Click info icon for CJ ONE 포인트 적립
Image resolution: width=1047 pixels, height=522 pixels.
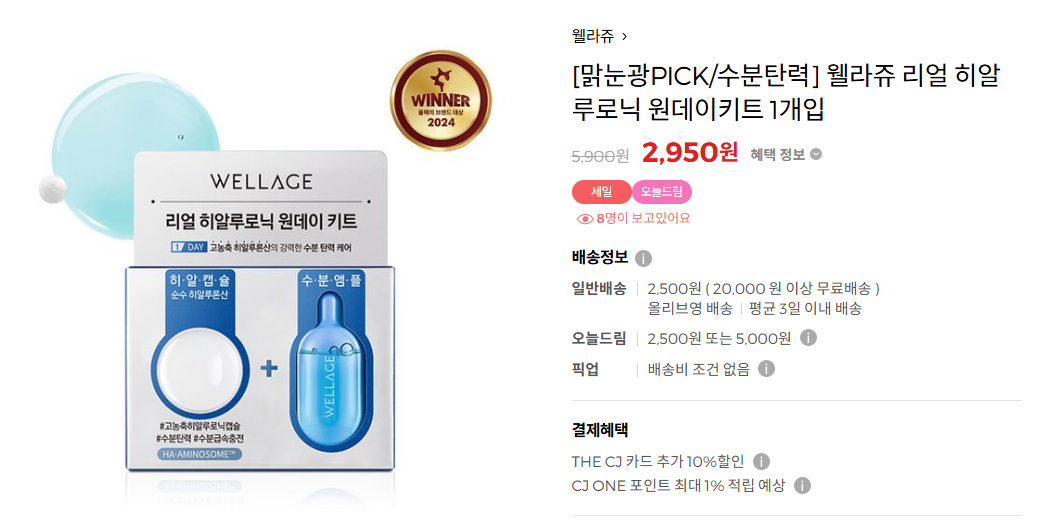pos(803,485)
